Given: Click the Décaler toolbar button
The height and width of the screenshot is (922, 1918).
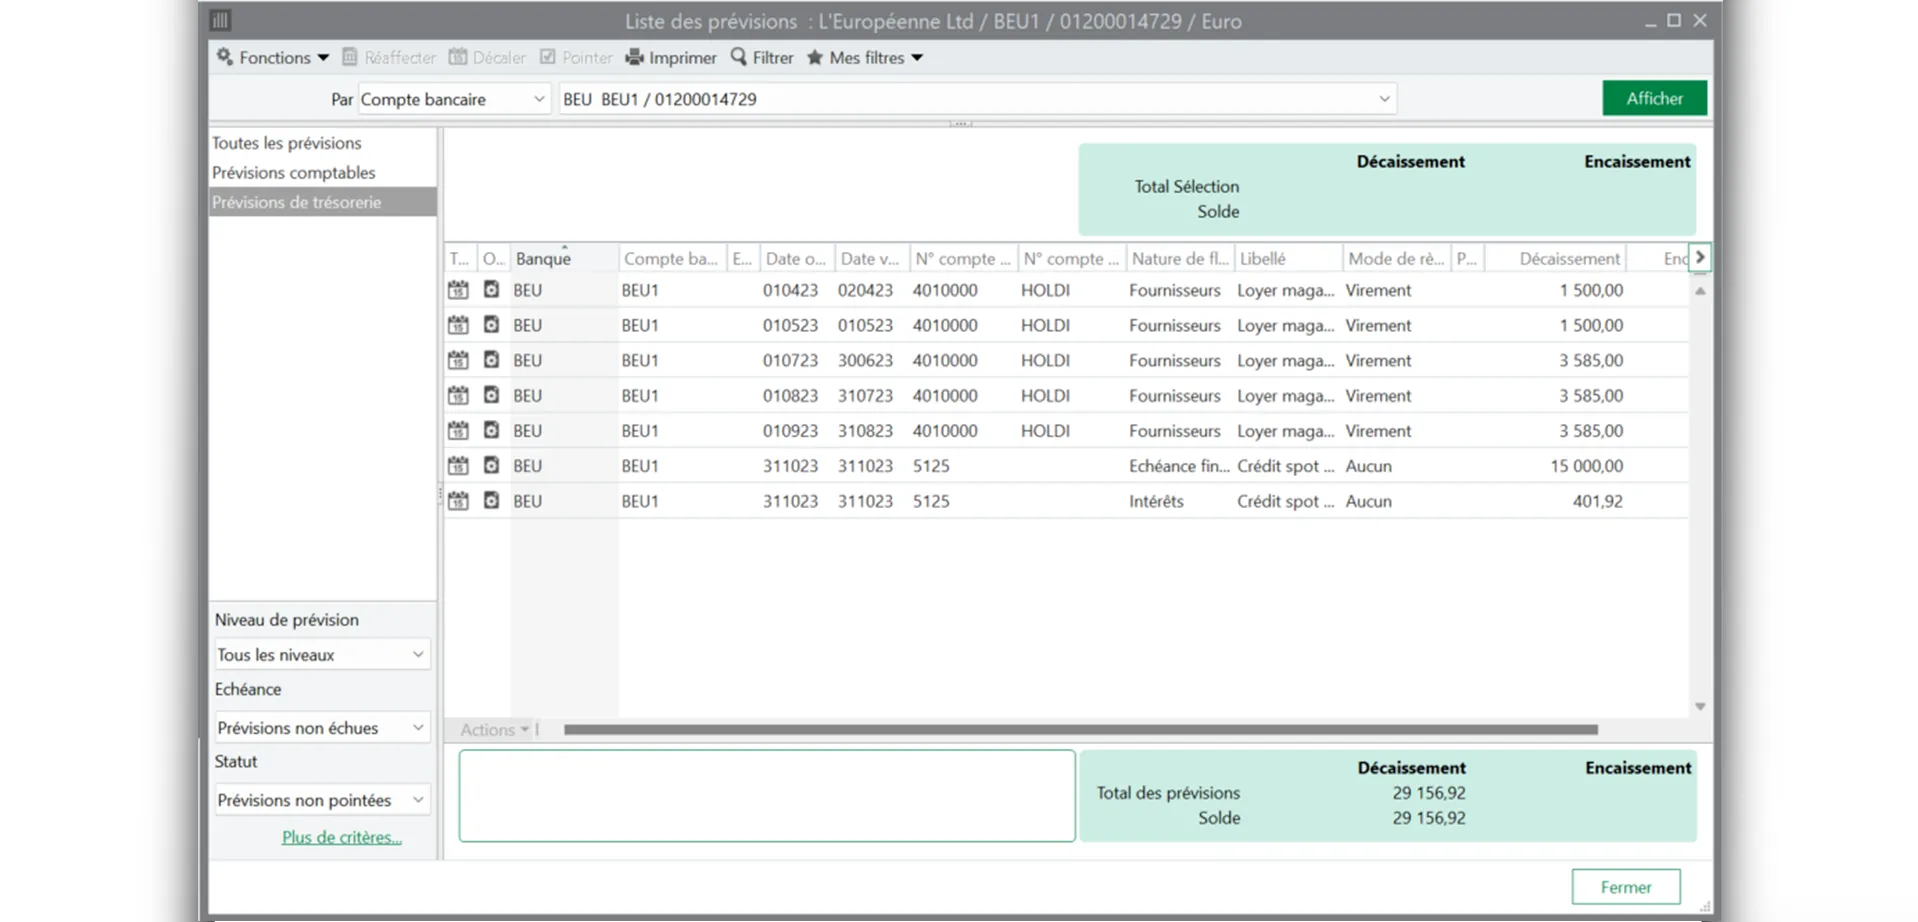Looking at the screenshot, I should point(487,58).
